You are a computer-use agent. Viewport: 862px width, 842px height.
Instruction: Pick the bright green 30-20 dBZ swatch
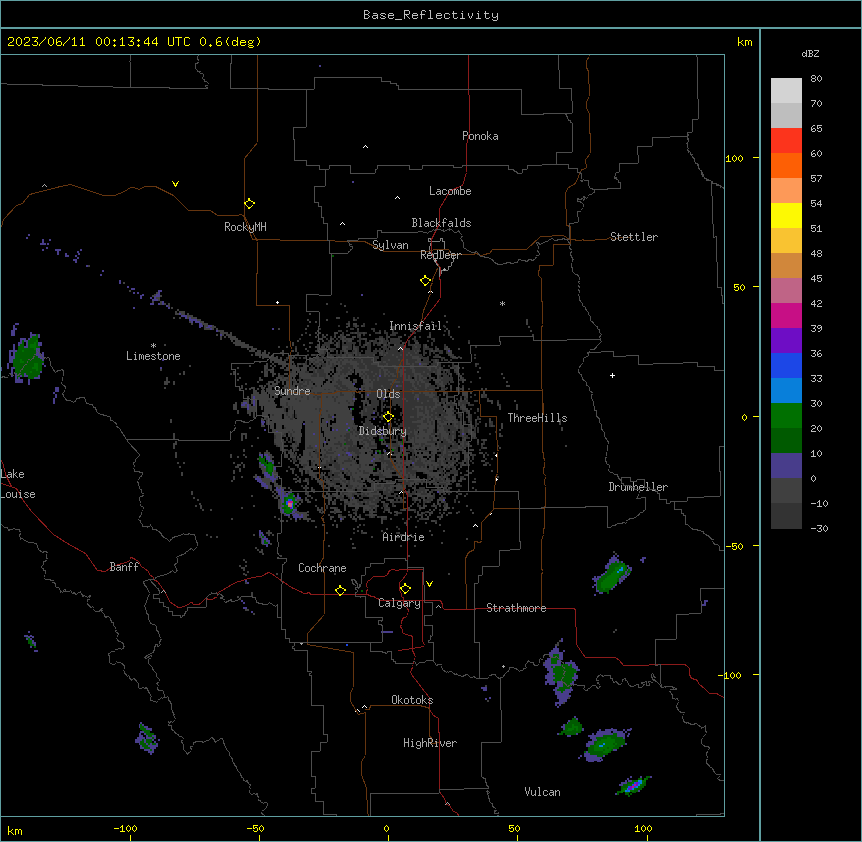[786, 416]
